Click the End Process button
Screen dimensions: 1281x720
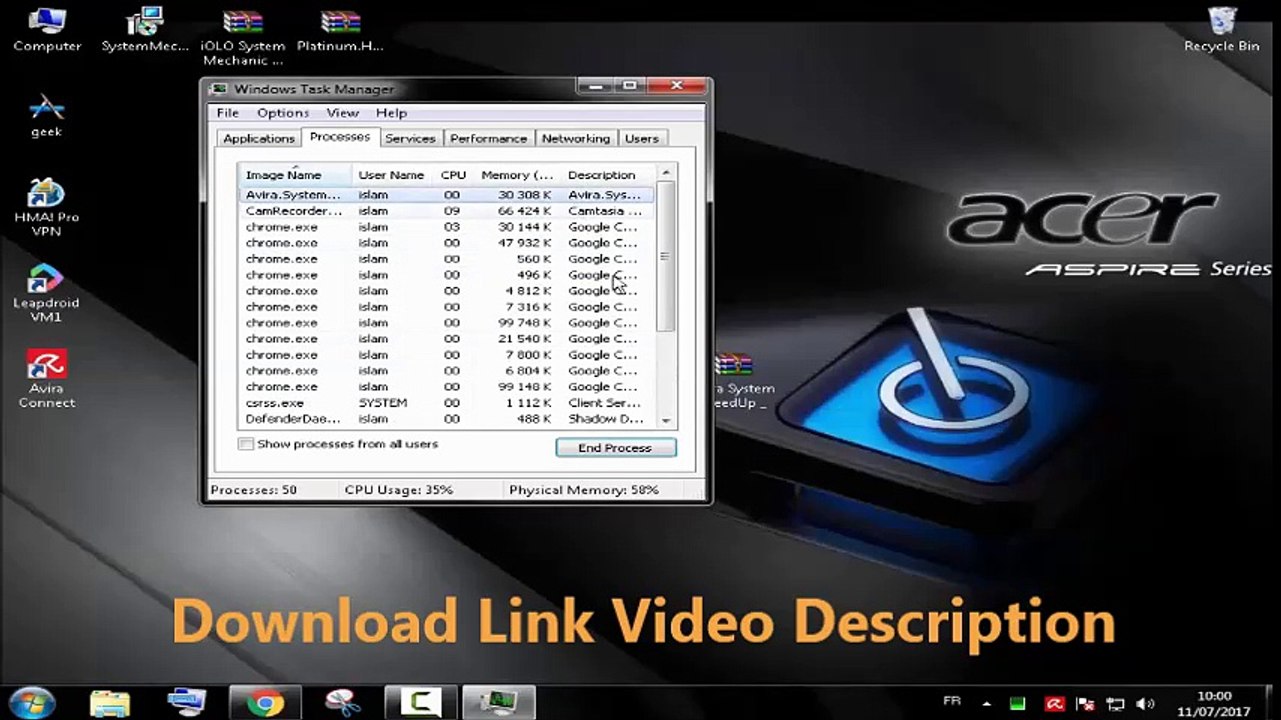click(615, 448)
